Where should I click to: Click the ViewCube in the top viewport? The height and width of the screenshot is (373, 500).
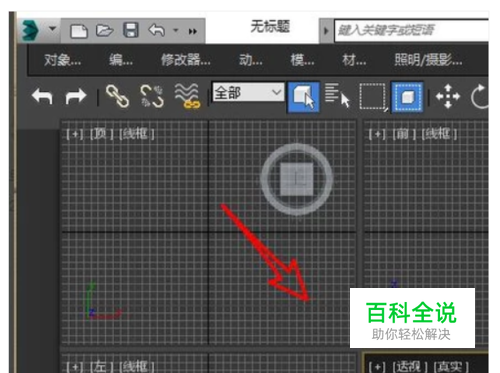click(297, 179)
